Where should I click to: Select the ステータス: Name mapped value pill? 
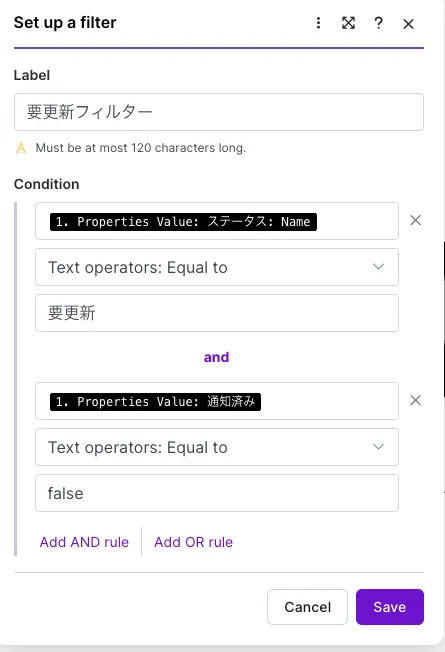(x=183, y=222)
